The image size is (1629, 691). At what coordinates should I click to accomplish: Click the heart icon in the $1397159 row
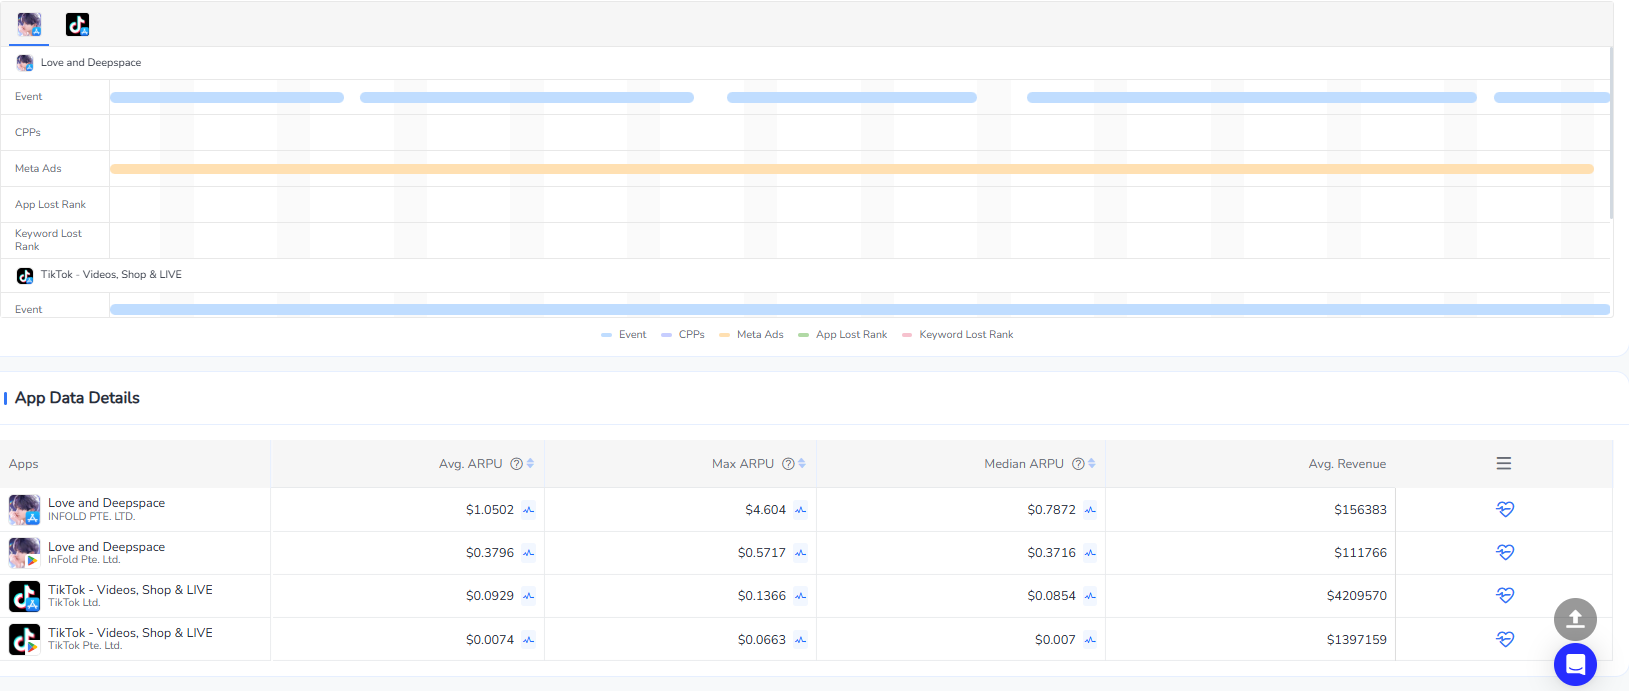point(1505,639)
